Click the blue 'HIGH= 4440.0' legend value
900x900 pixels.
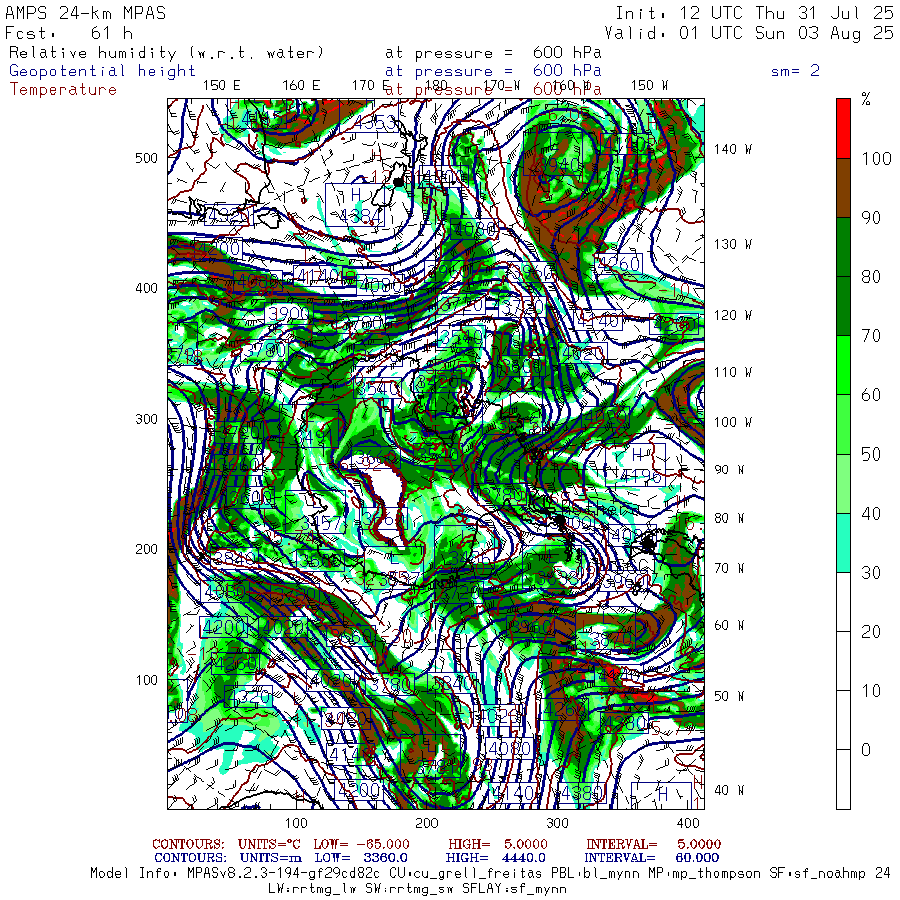495,858
